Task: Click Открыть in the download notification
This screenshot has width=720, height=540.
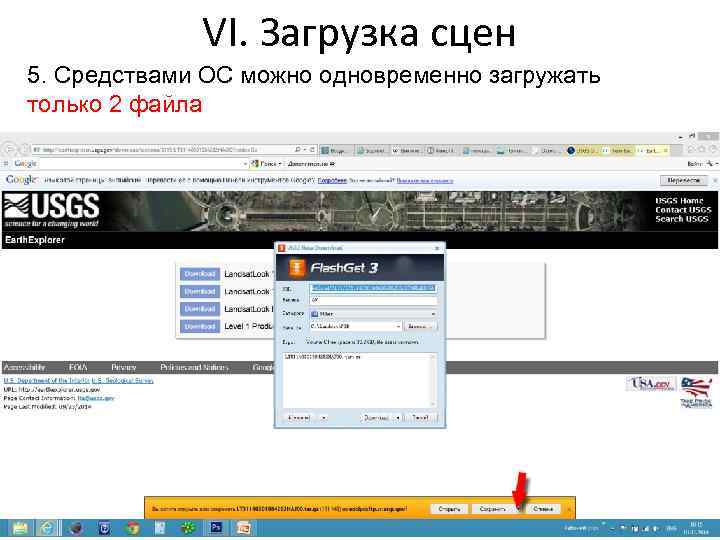Action: 449,509
